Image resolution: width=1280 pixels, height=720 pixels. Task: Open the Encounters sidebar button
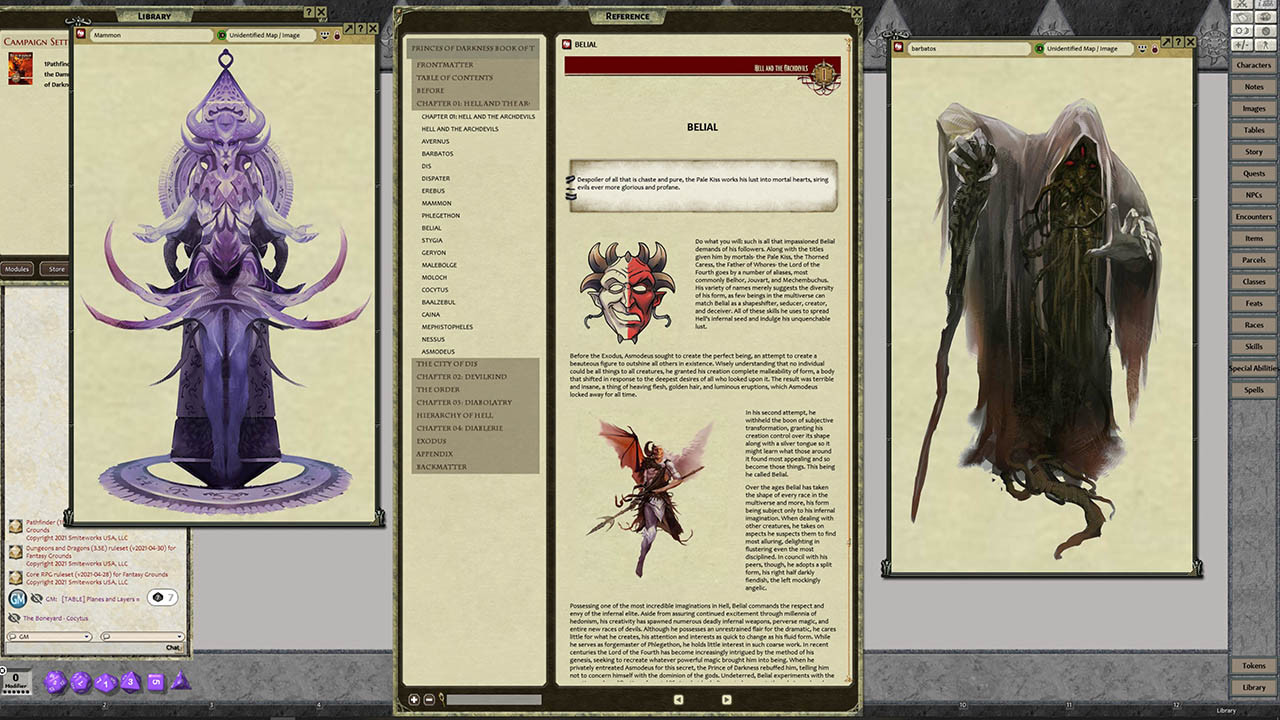point(1254,217)
